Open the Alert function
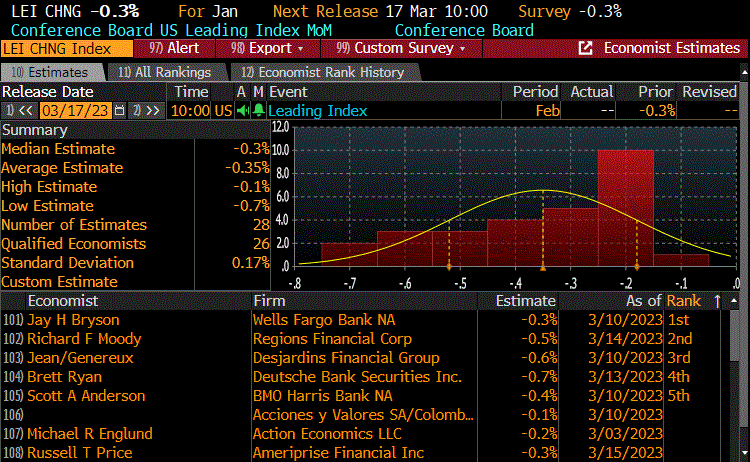 174,48
